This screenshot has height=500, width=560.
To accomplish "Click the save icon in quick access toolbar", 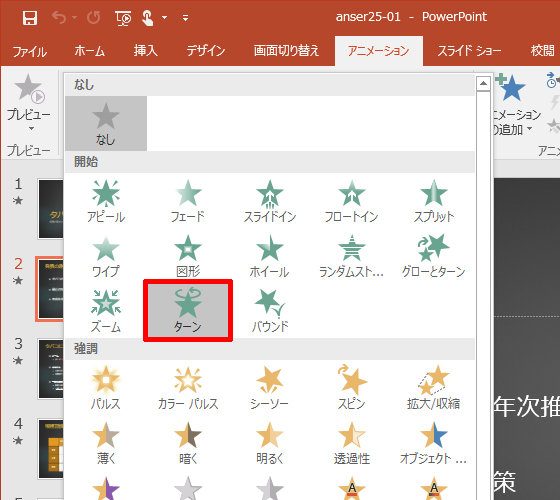I will (x=30, y=18).
